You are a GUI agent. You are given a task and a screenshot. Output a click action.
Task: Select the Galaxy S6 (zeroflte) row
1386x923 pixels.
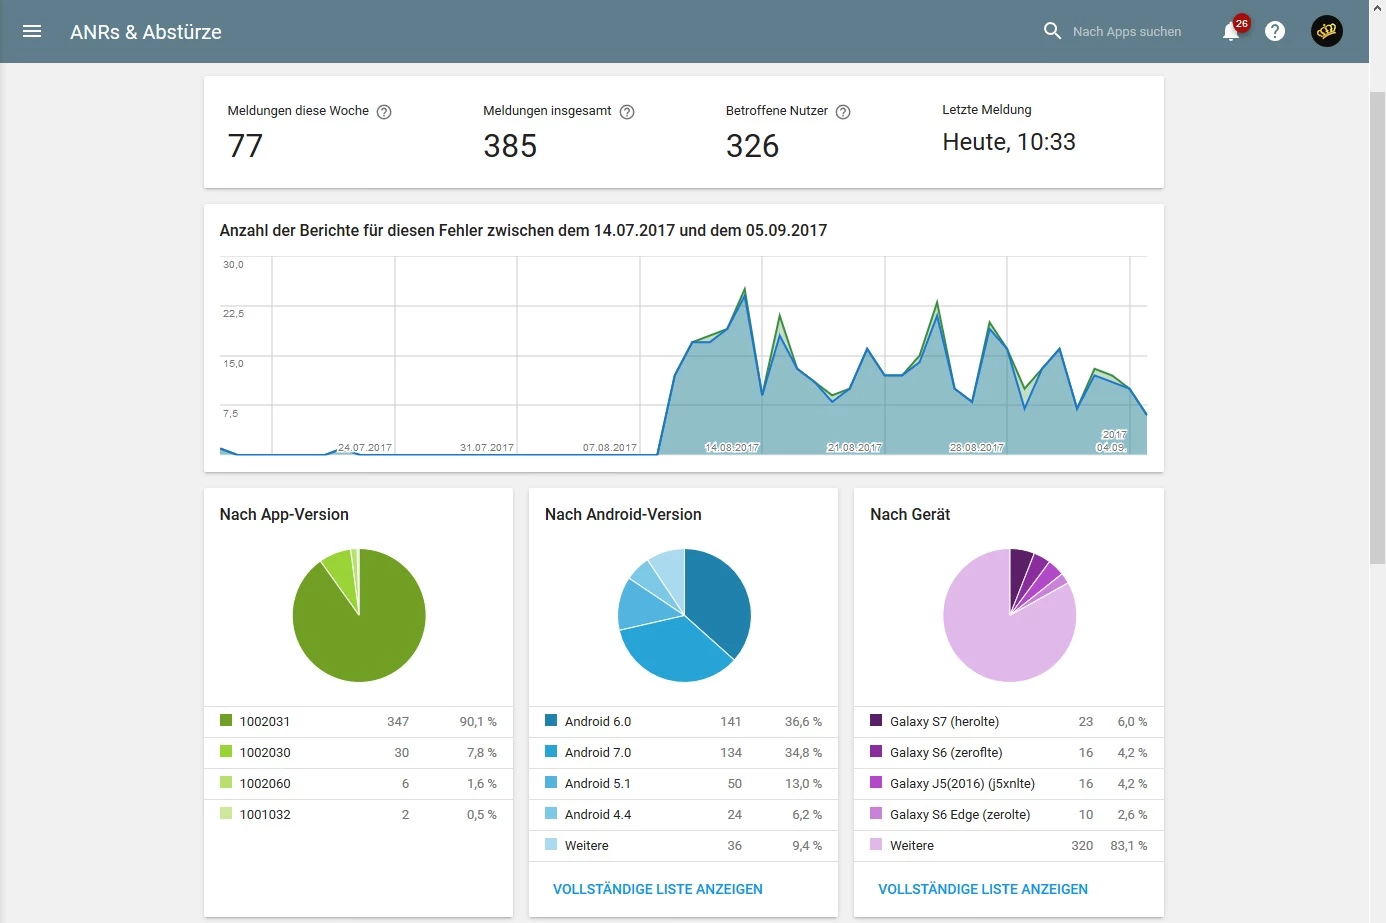[1008, 752]
